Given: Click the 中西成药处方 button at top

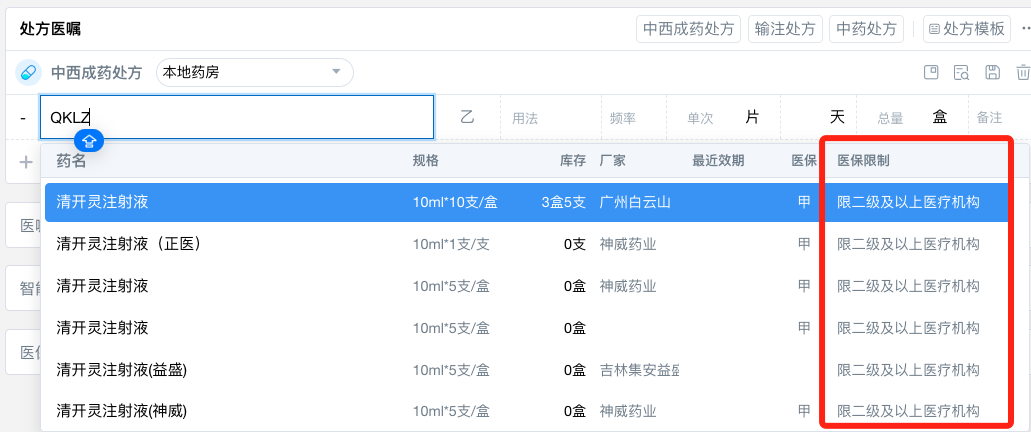Looking at the screenshot, I should coord(689,29).
